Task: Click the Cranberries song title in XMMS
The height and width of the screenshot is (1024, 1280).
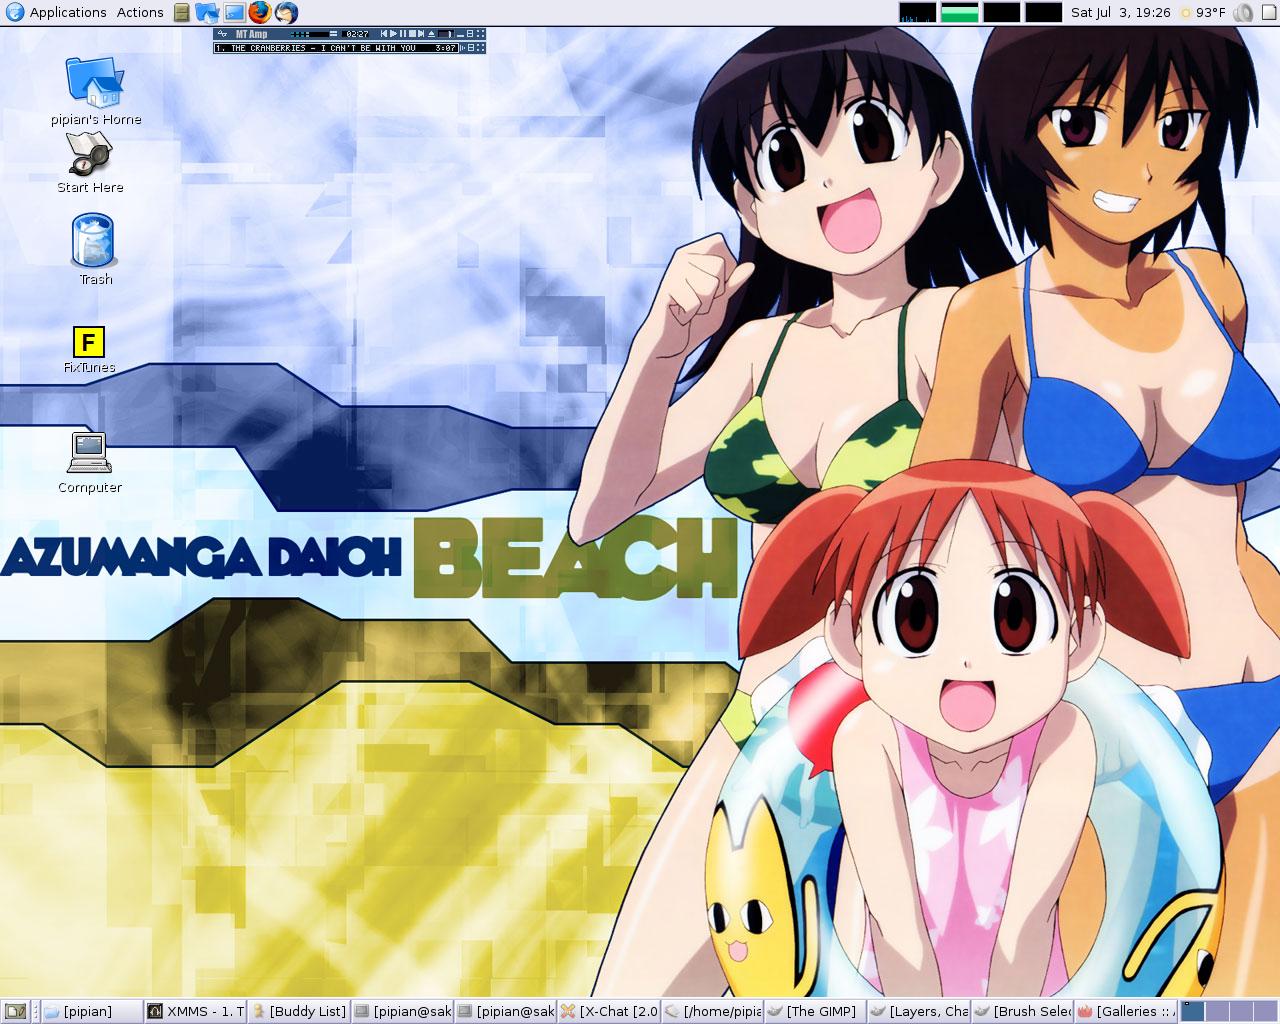Action: [316, 48]
